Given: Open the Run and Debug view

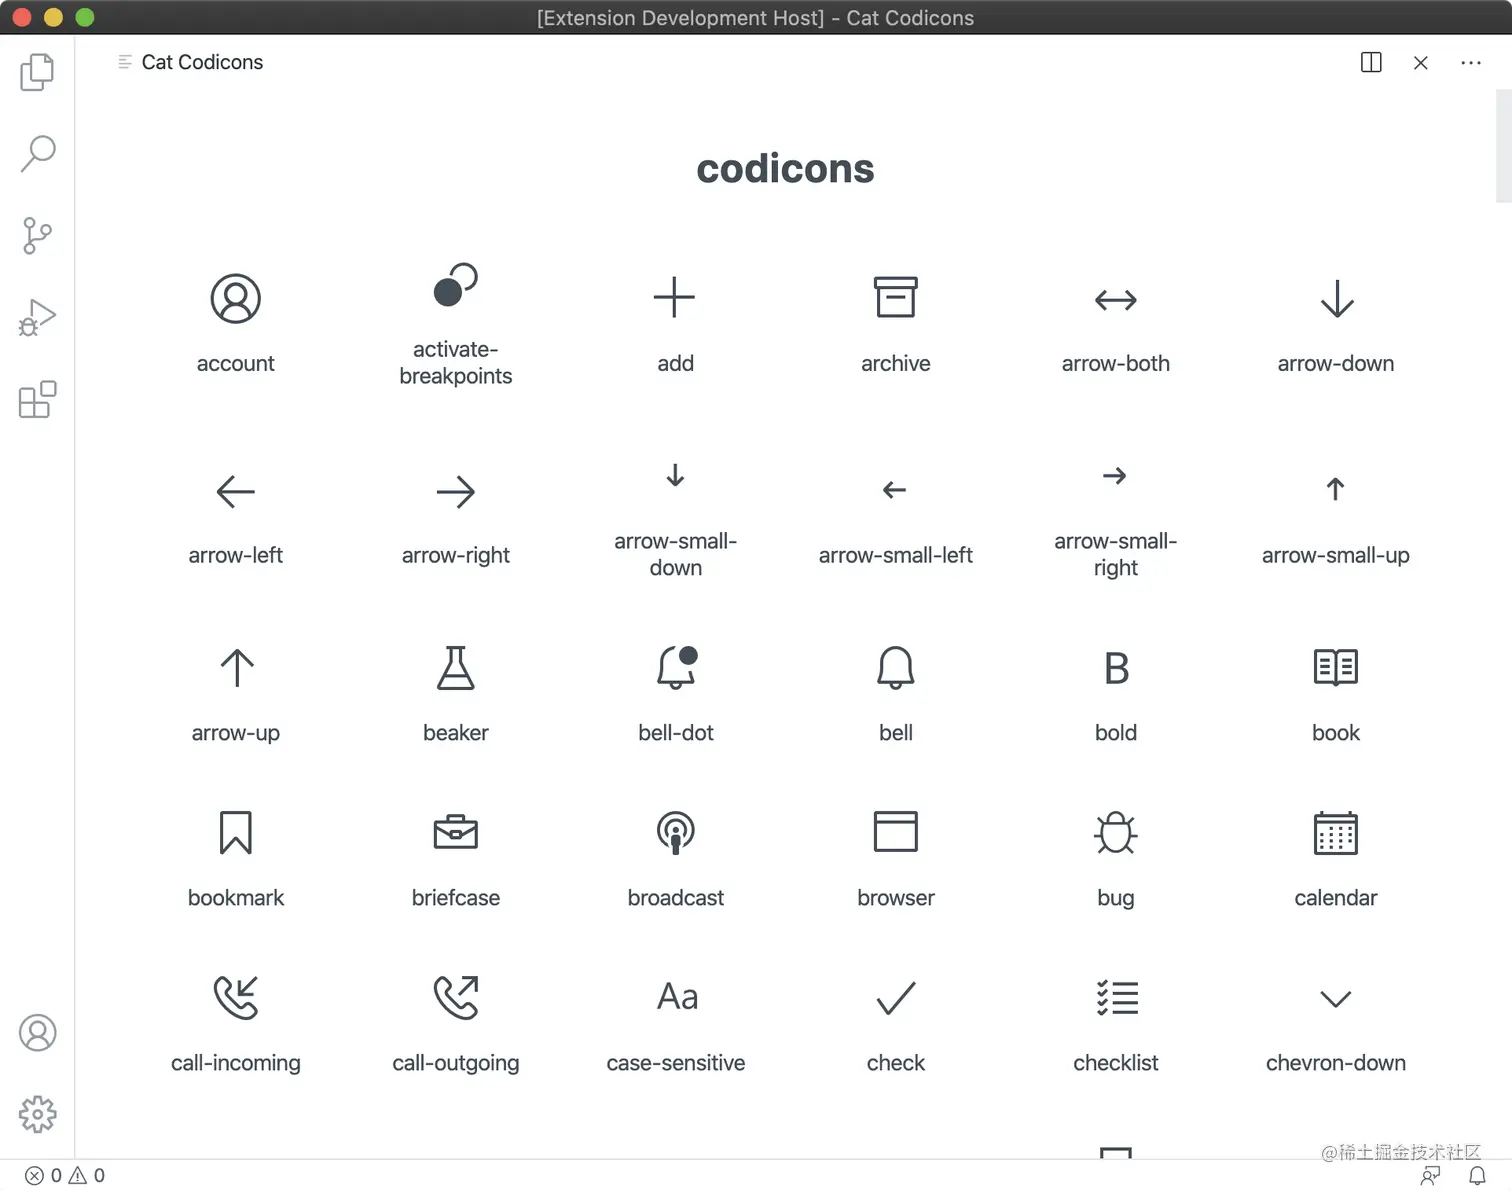Looking at the screenshot, I should pos(37,317).
